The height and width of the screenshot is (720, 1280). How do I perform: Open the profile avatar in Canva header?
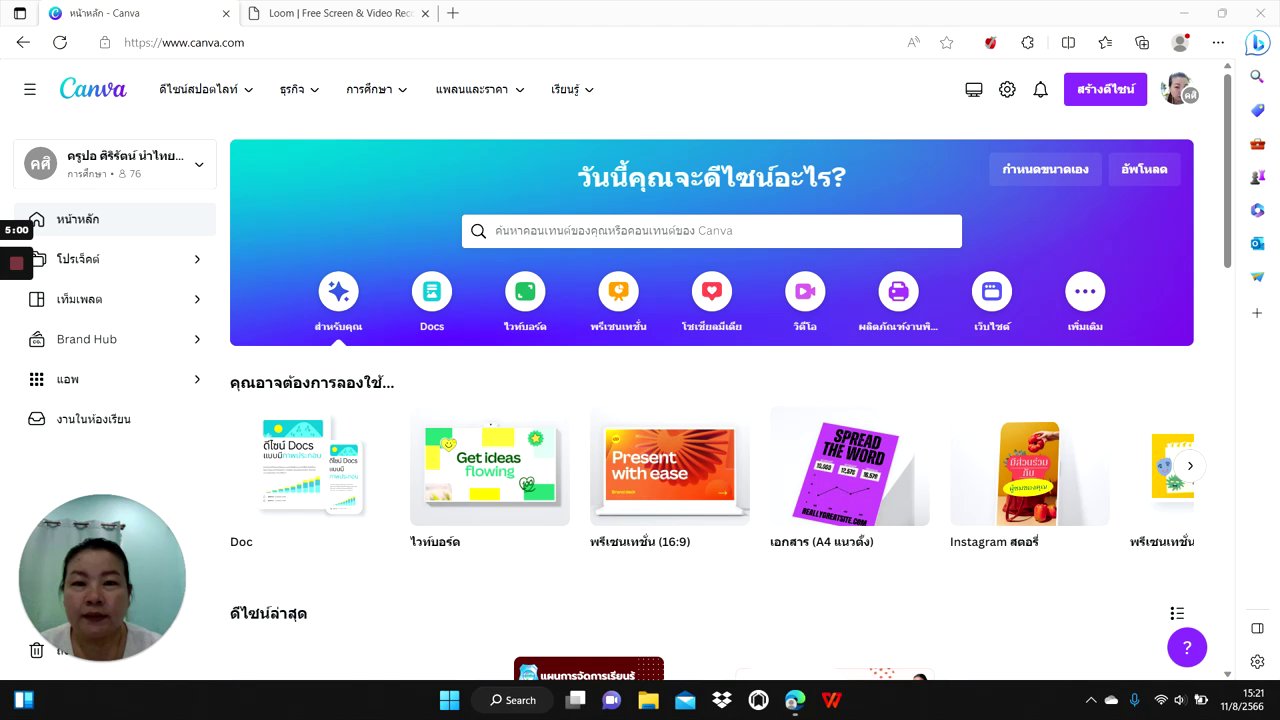pos(1179,89)
